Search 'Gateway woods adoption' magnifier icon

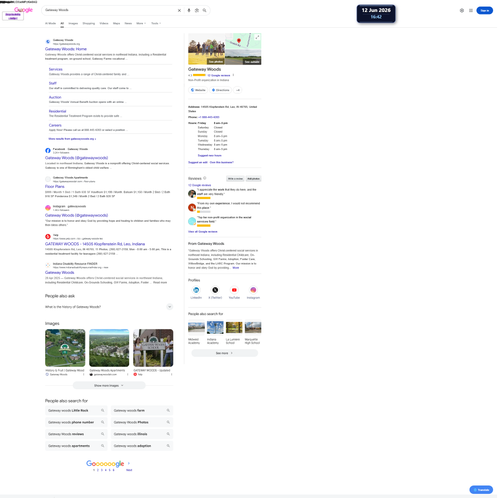click(168, 446)
